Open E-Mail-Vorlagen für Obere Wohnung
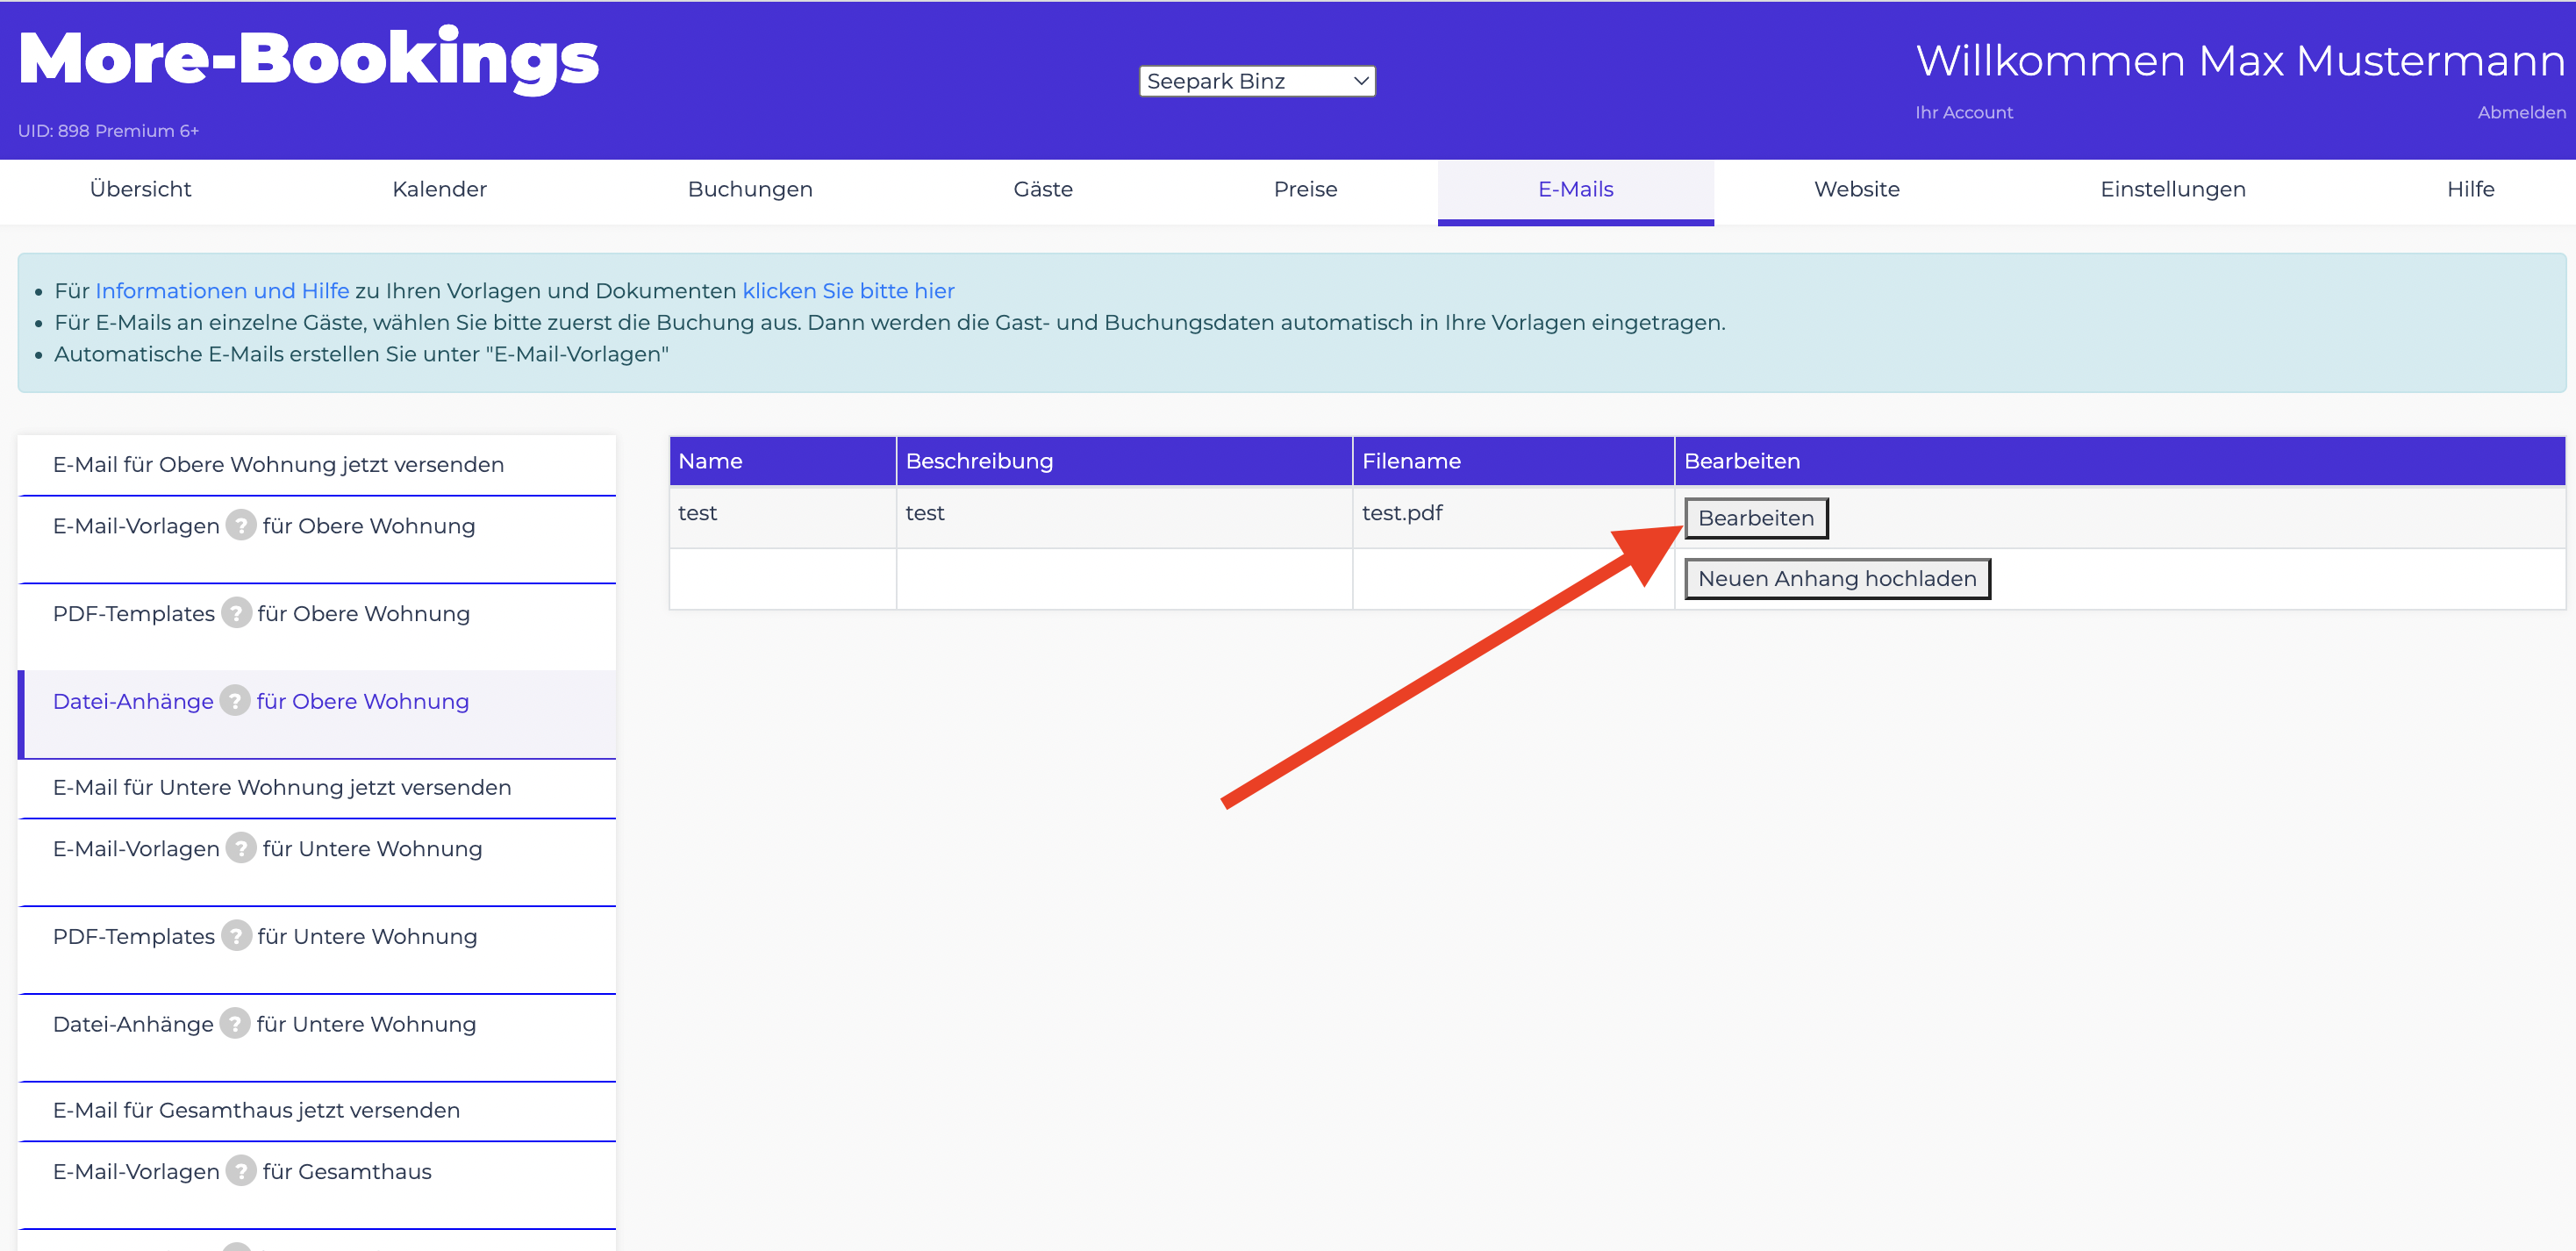Image resolution: width=2576 pixels, height=1251 pixels. (317, 539)
